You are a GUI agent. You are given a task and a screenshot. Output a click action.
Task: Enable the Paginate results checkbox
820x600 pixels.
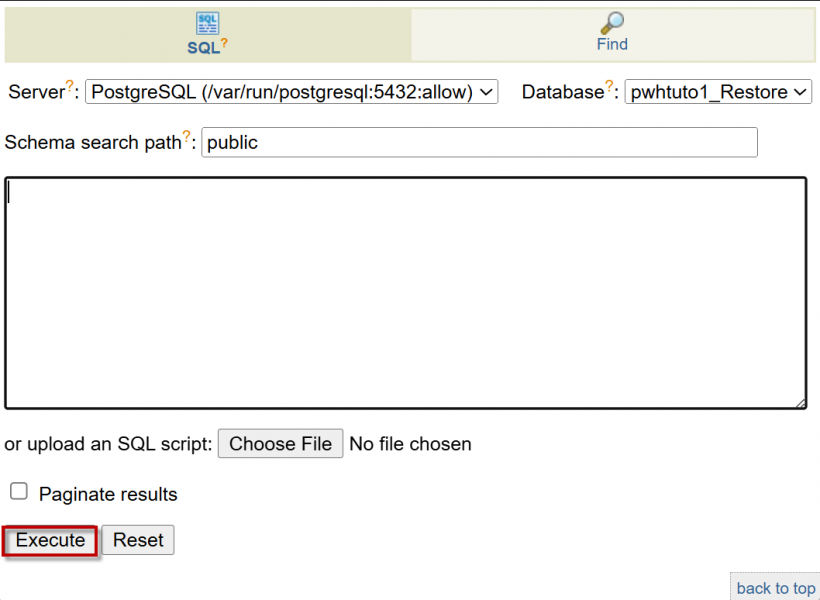tap(19, 491)
